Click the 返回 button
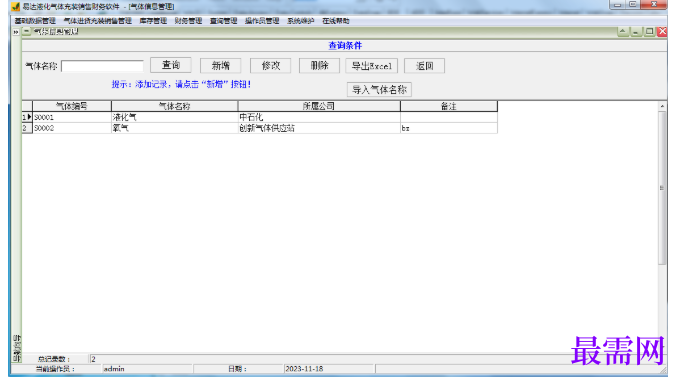 (x=424, y=66)
